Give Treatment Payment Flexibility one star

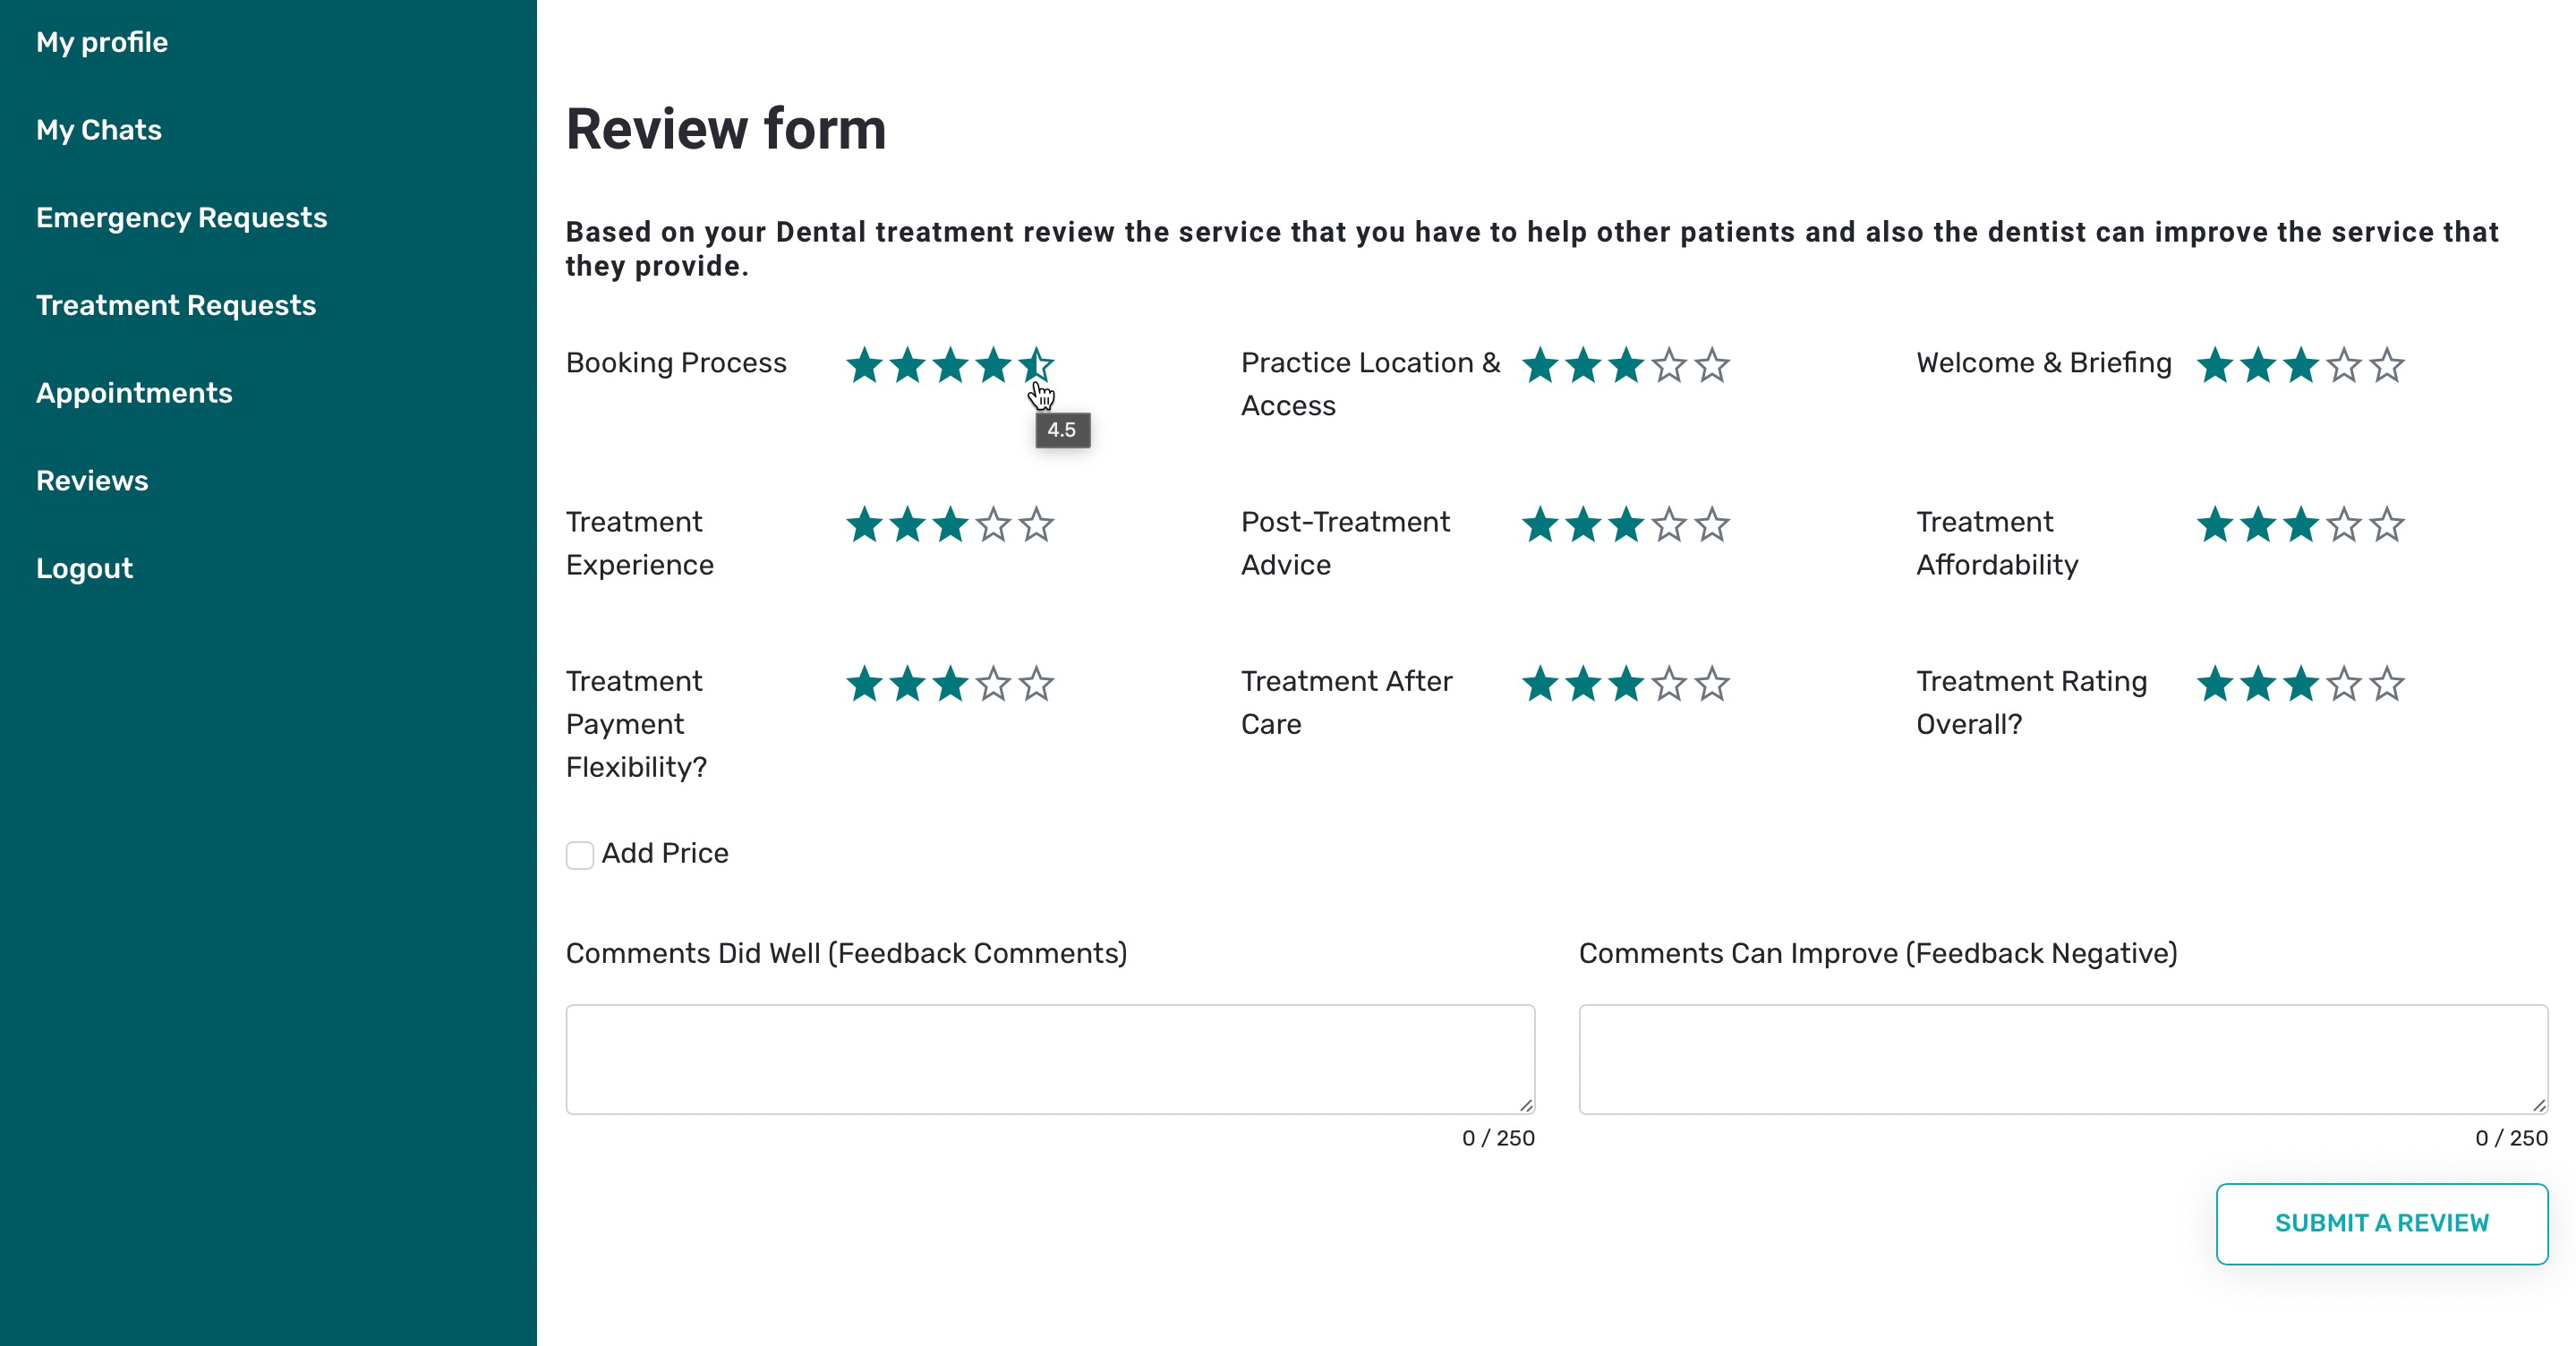click(x=865, y=684)
